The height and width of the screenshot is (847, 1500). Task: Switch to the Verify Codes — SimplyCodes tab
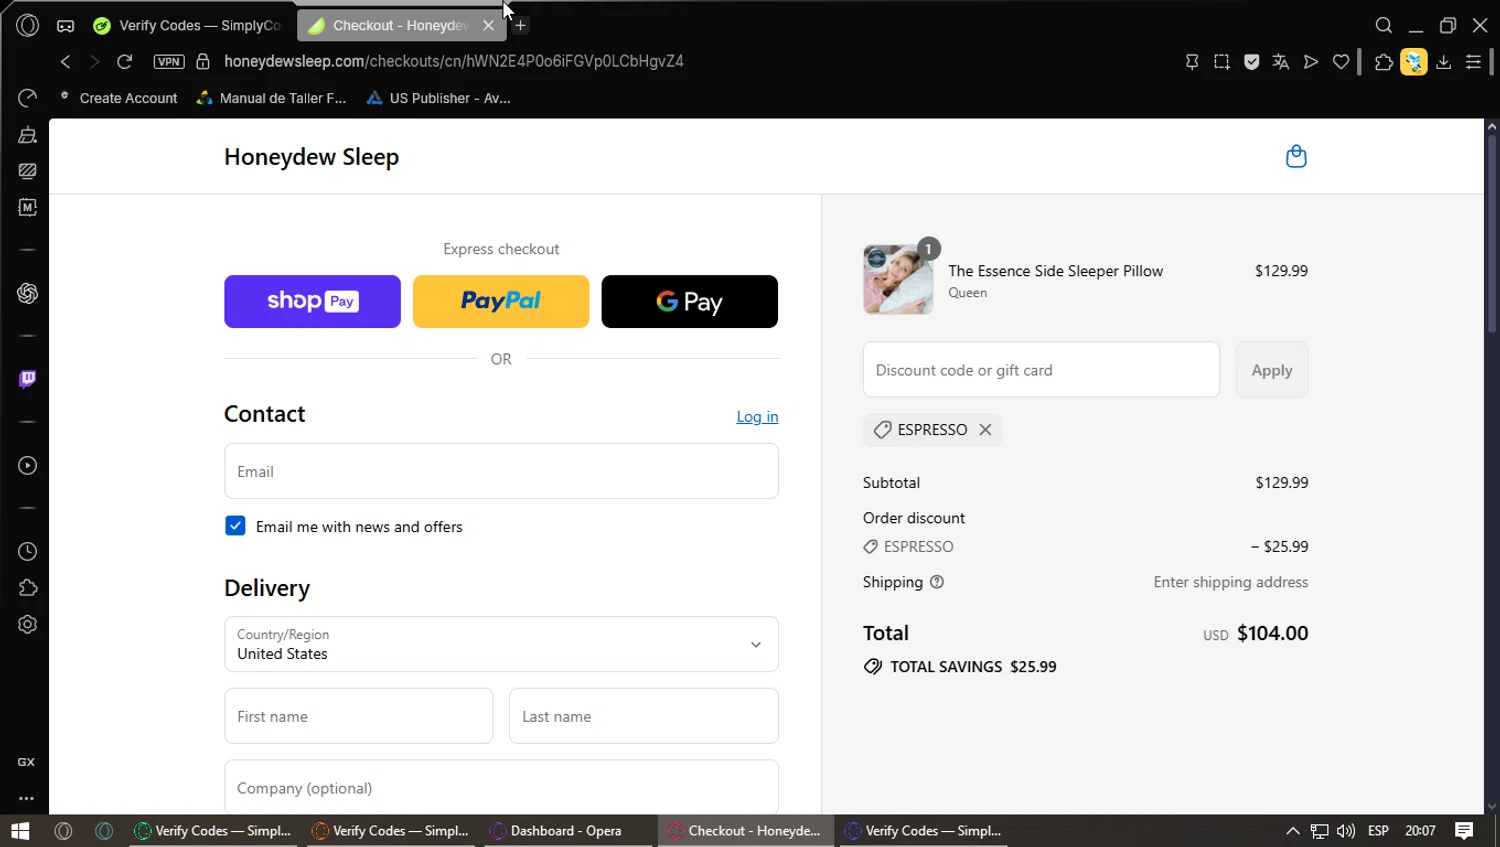click(x=187, y=26)
